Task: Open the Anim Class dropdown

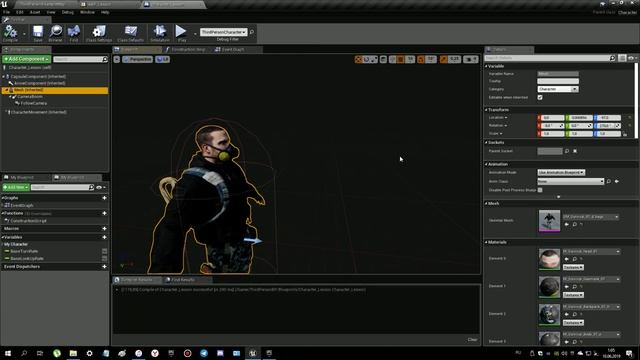Action: point(570,181)
